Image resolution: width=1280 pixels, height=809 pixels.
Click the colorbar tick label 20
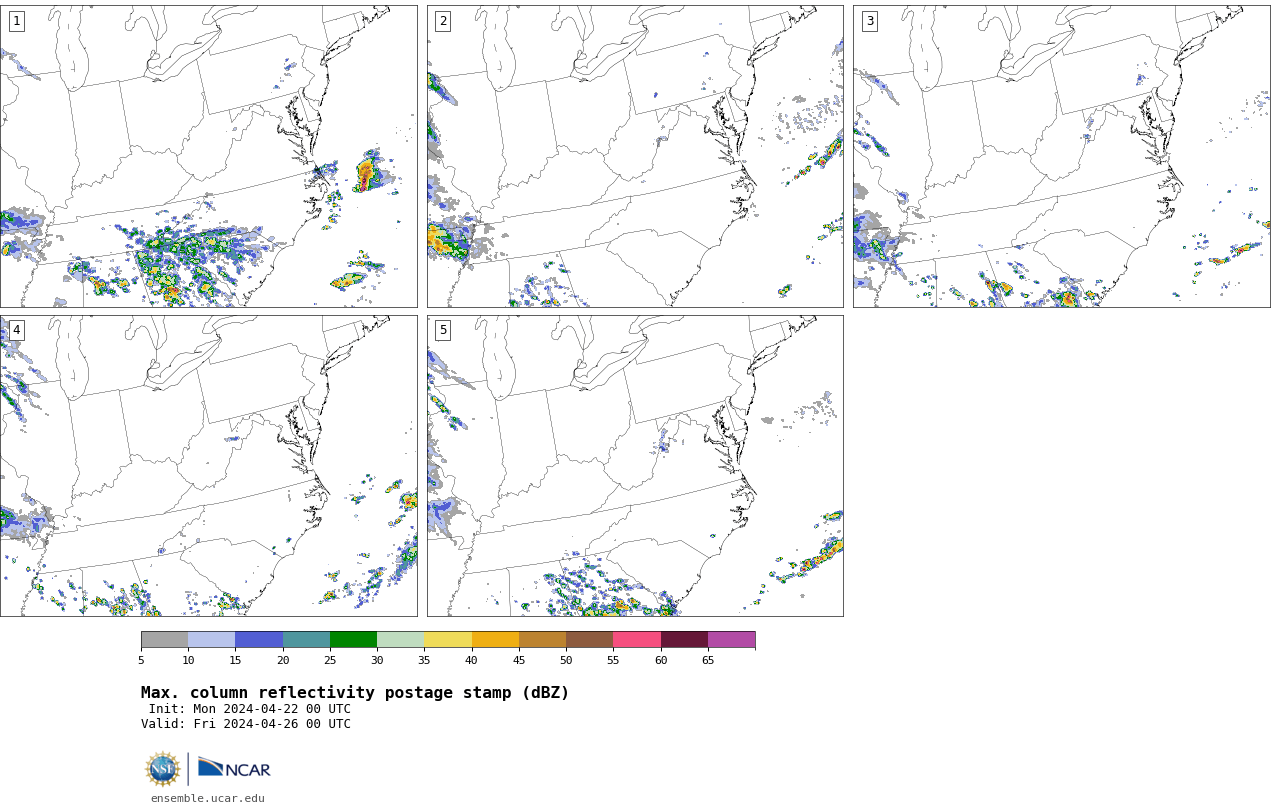click(283, 660)
